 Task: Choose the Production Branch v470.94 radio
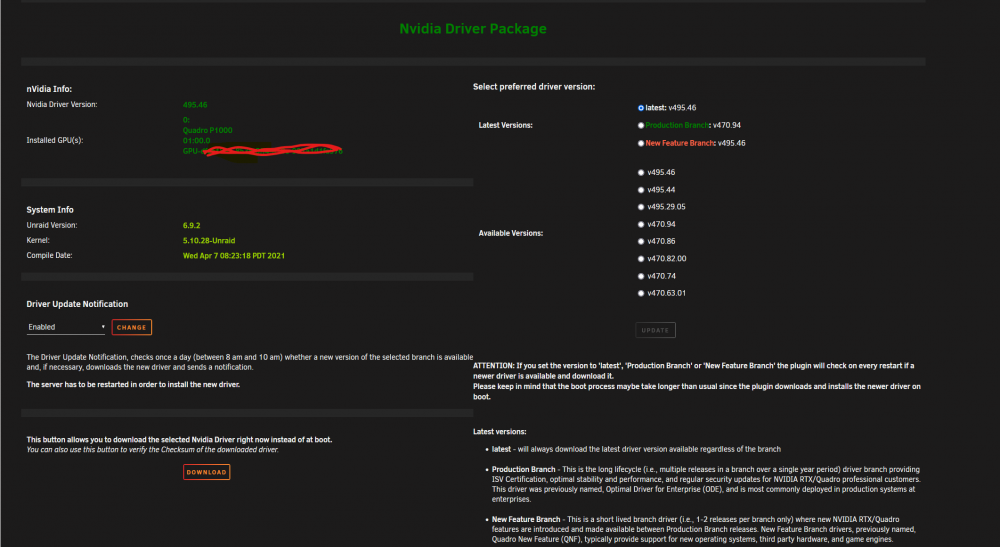click(641, 126)
